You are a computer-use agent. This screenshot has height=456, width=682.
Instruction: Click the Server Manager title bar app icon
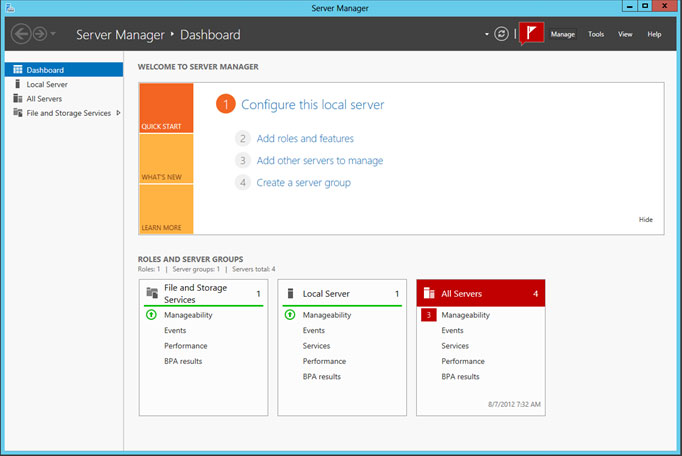[10, 7]
